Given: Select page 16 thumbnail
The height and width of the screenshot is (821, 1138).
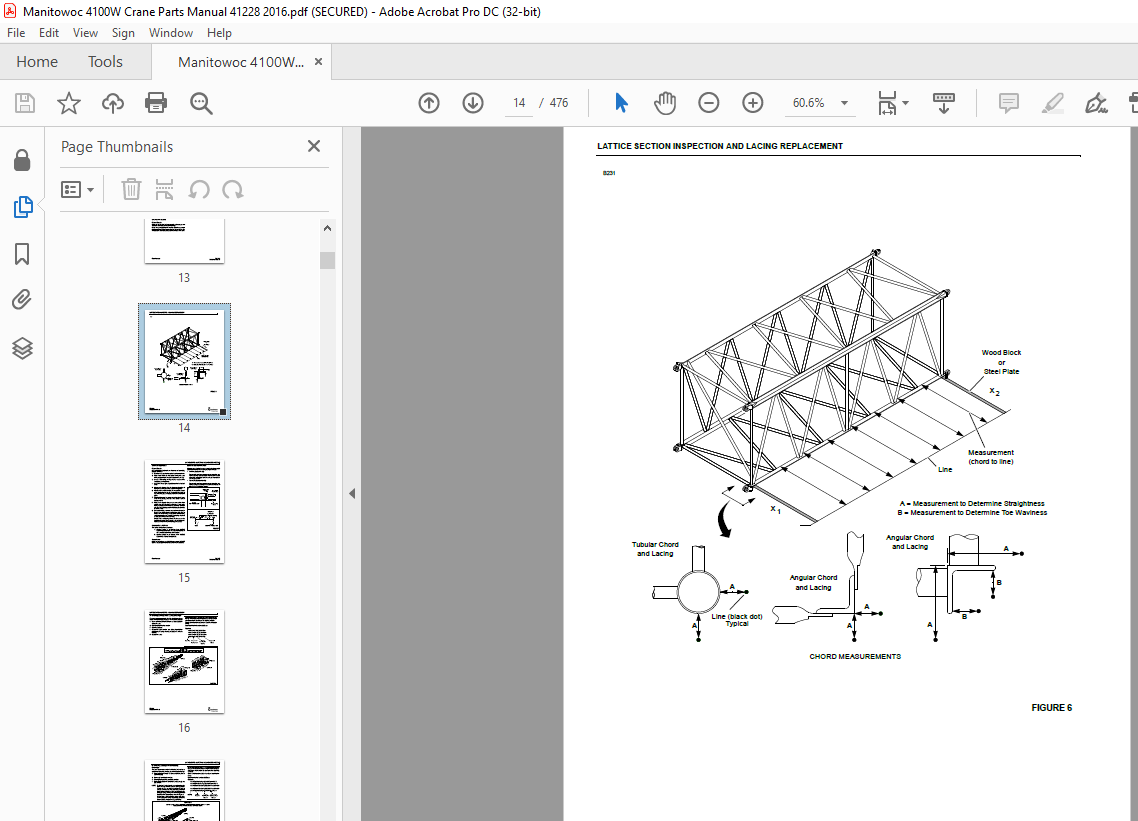Looking at the screenshot, I should click(184, 661).
